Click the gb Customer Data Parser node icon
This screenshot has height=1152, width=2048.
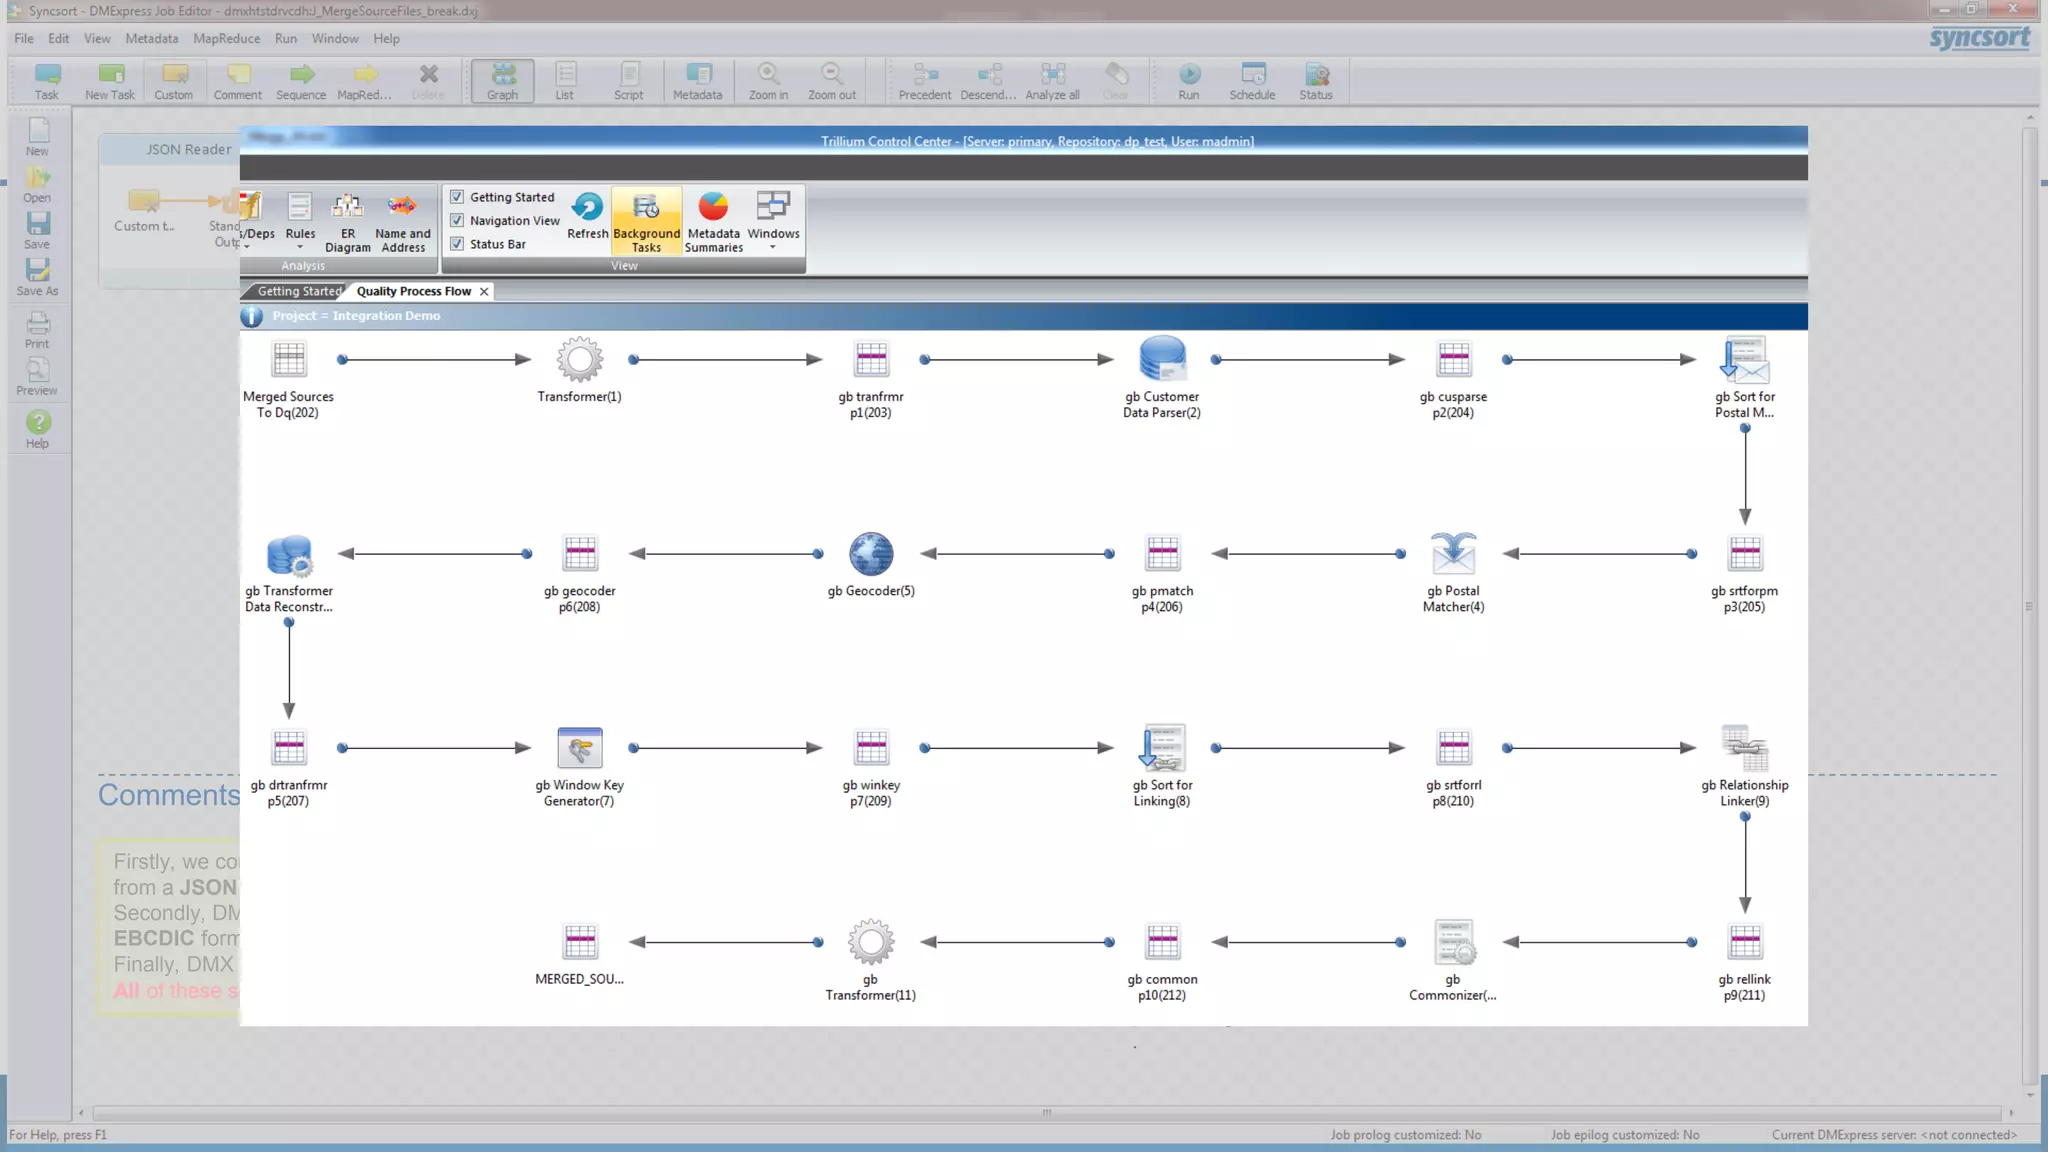(1162, 358)
